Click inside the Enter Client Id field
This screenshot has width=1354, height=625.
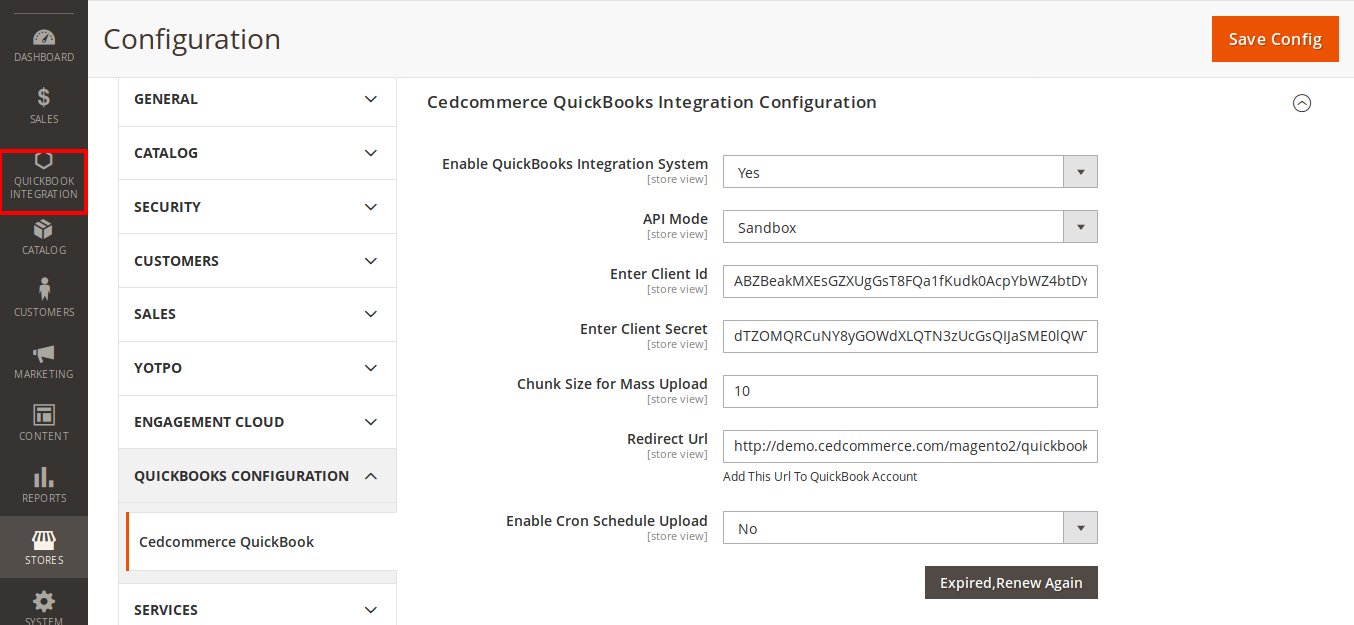[910, 281]
